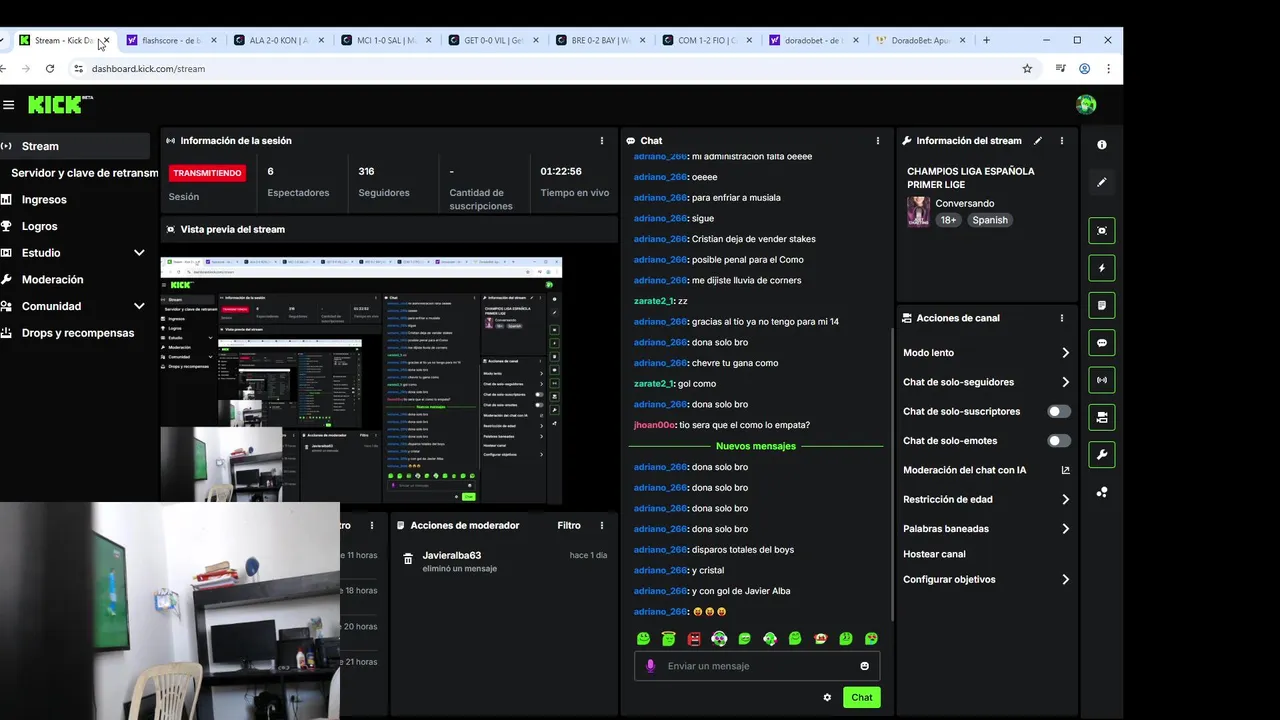Switch to the DoradoBet: Apu browser tab
The height and width of the screenshot is (720, 1280).
click(921, 40)
